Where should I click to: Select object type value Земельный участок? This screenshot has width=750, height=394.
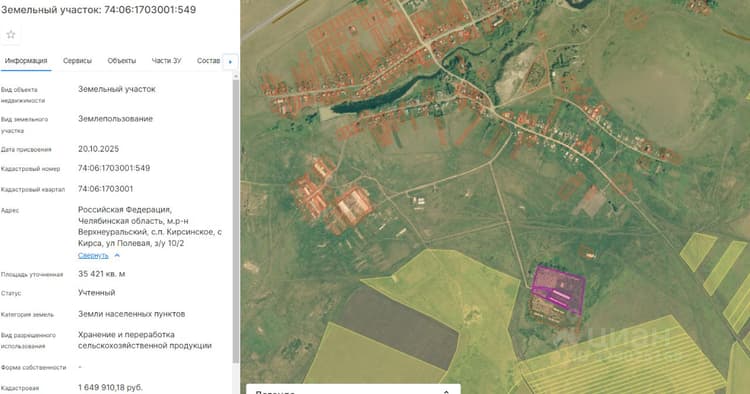[x=117, y=89]
